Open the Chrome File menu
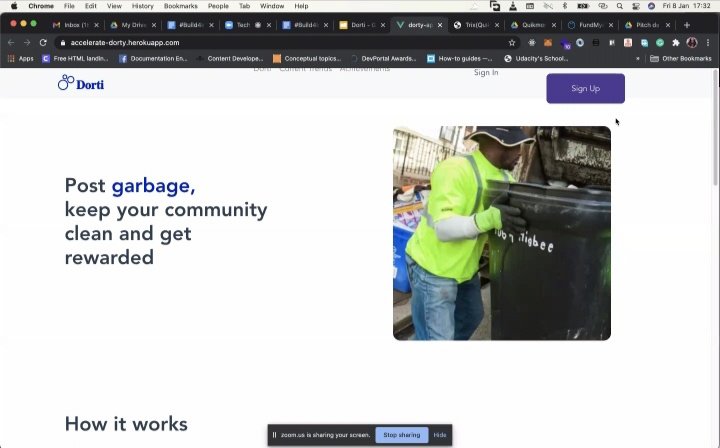Screen dimensions: 720x448 coord(69,6)
